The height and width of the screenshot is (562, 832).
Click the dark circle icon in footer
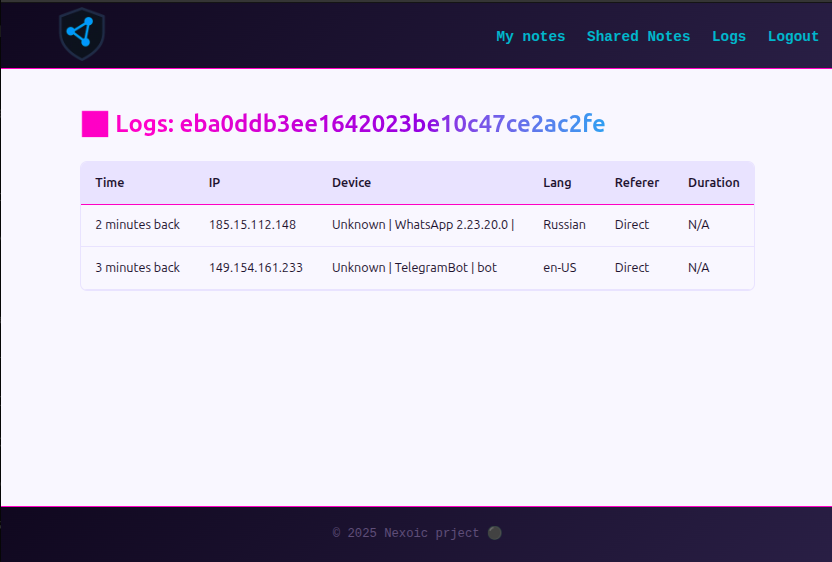point(494,533)
